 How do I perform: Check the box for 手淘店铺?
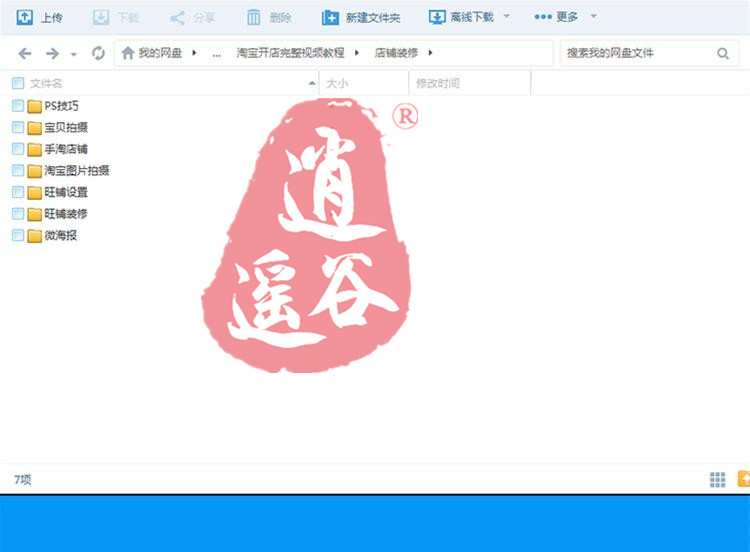point(18,149)
